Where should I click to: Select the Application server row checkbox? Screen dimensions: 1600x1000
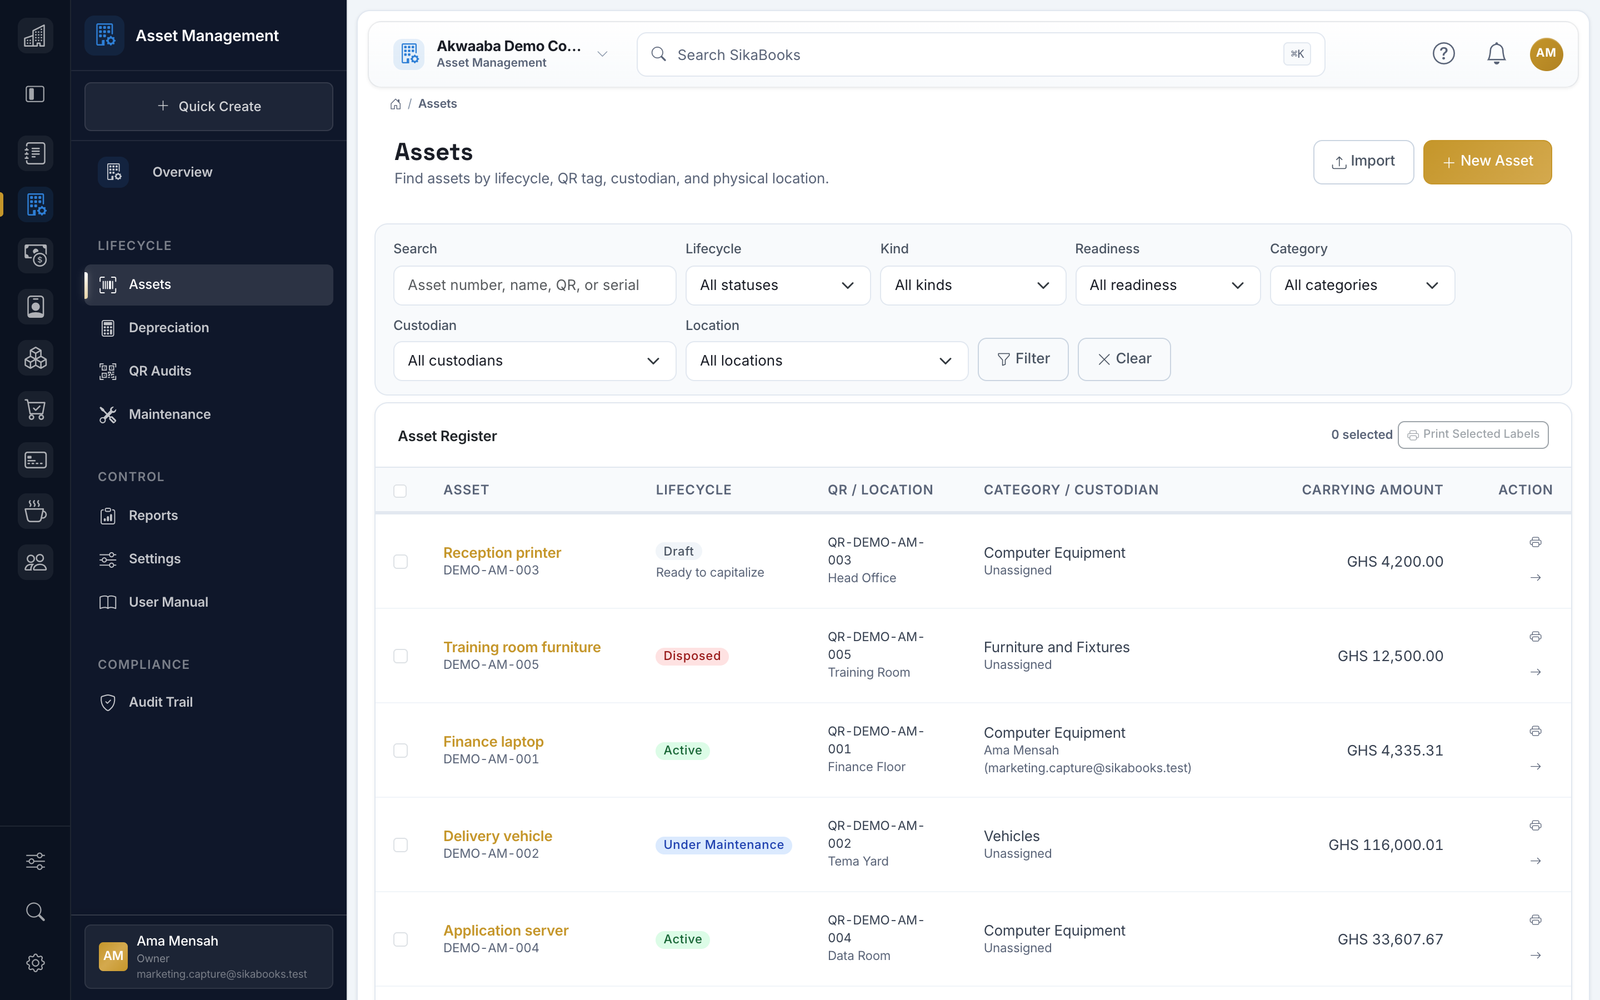[400, 940]
